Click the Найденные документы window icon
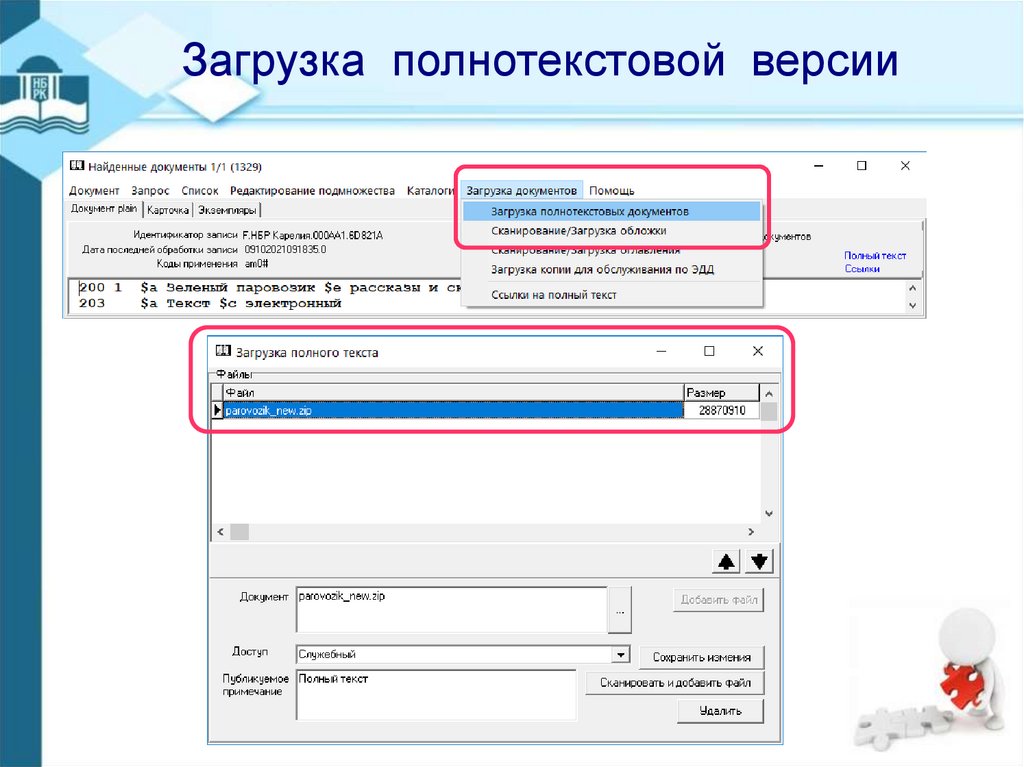The width and height of the screenshot is (1024, 767). click(77, 166)
